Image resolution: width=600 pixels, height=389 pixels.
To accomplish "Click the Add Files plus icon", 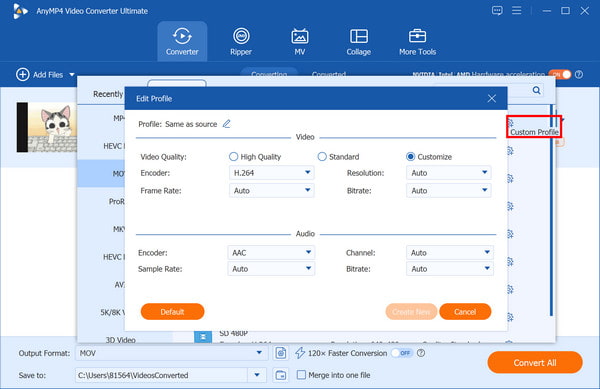I will 23,75.
